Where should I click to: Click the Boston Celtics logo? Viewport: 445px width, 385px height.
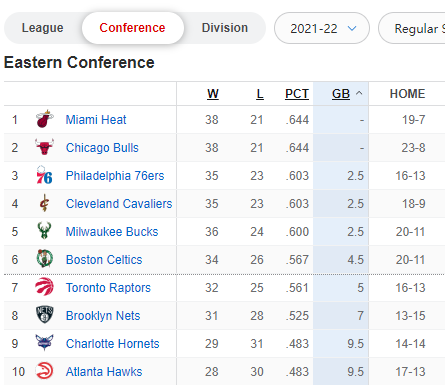coord(44,259)
